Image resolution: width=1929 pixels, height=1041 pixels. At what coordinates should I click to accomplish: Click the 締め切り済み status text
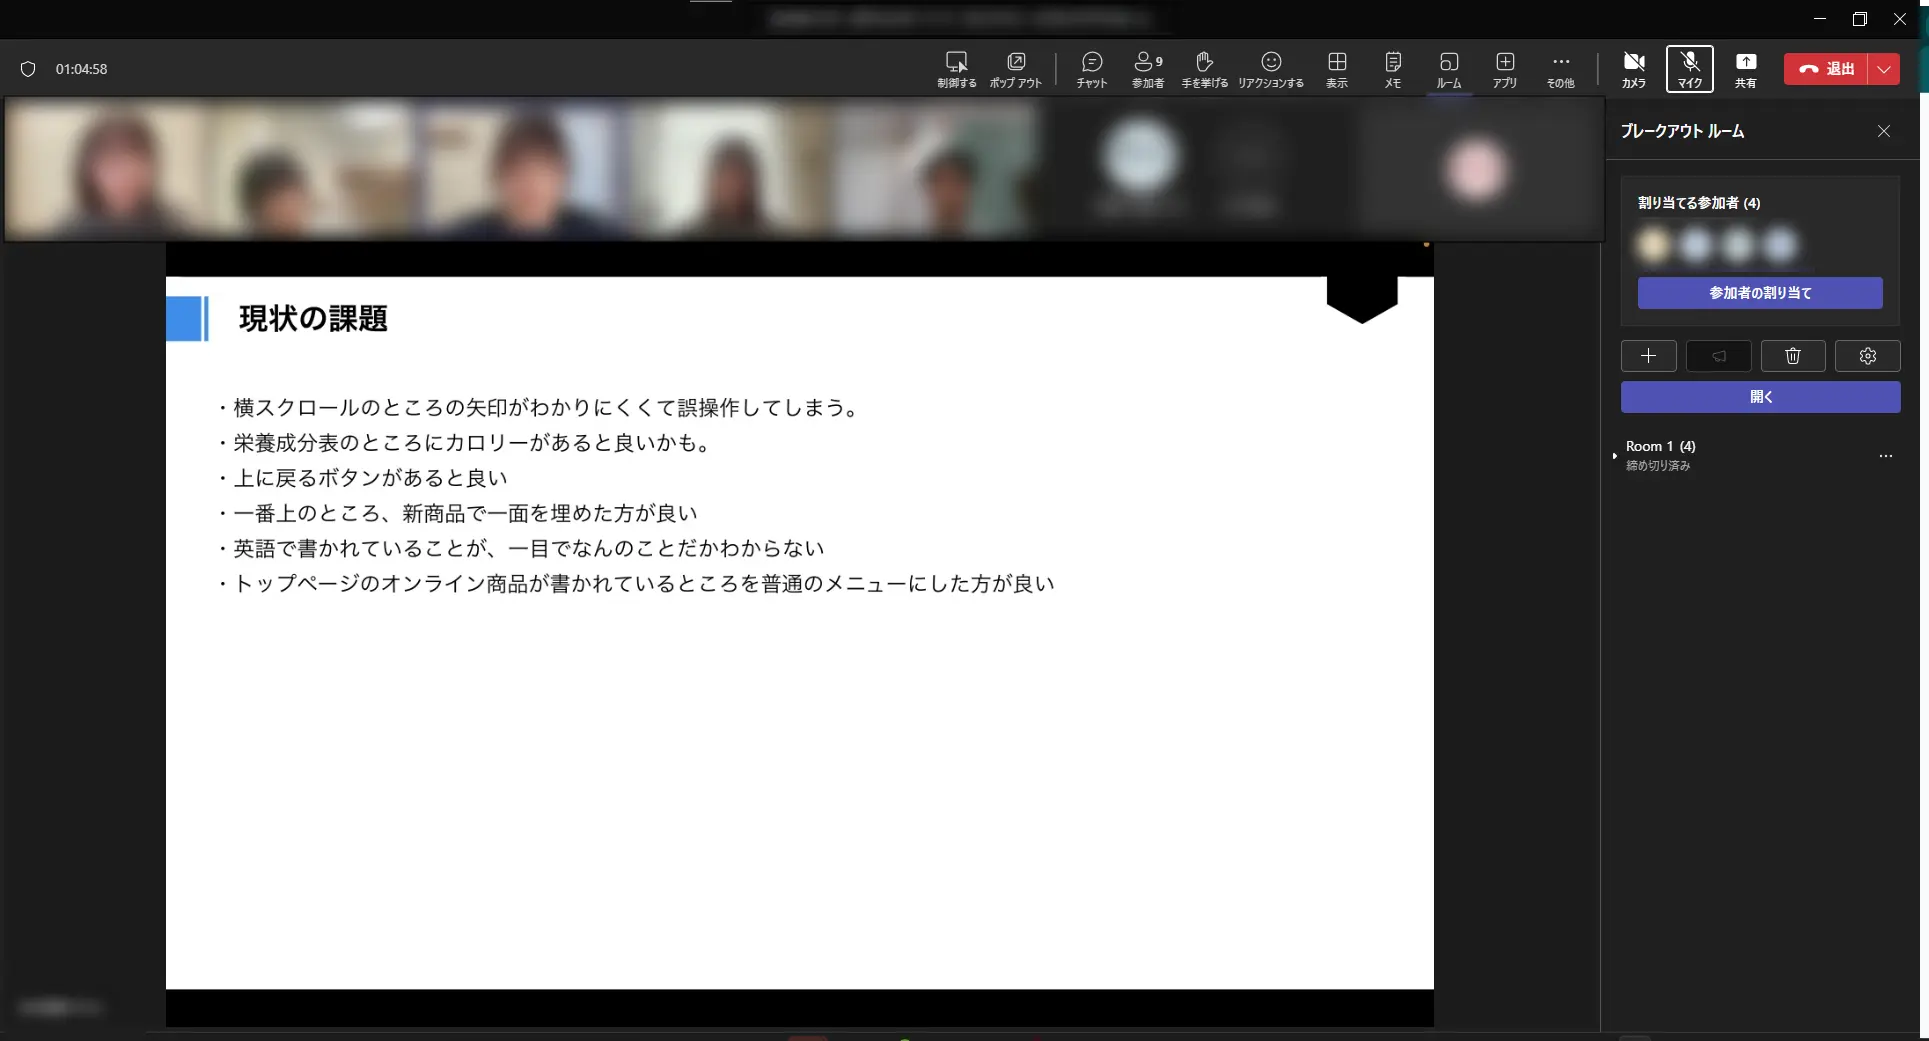(x=1658, y=466)
